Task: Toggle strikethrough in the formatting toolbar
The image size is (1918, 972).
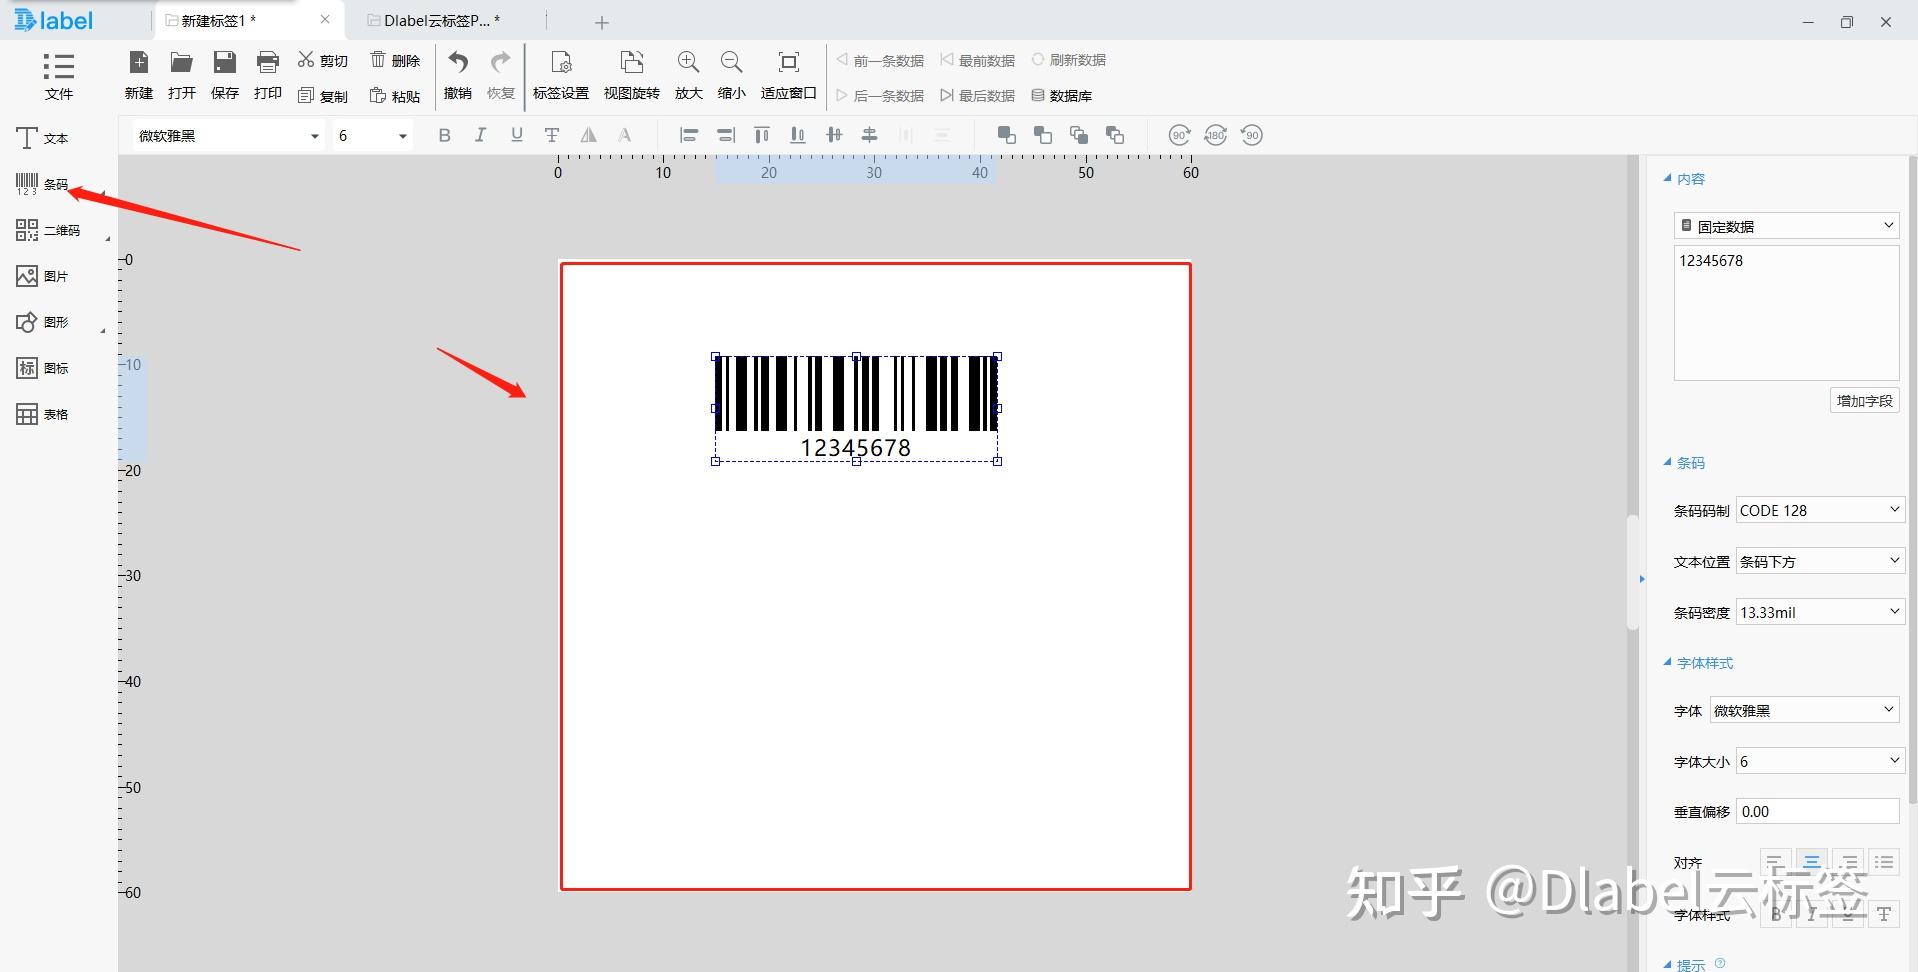Action: tap(552, 135)
